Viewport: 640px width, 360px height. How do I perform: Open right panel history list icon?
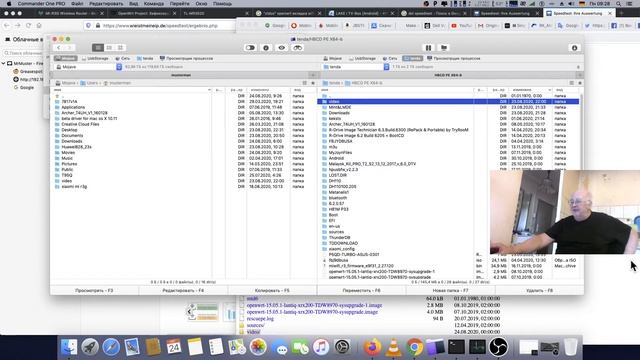571,83
